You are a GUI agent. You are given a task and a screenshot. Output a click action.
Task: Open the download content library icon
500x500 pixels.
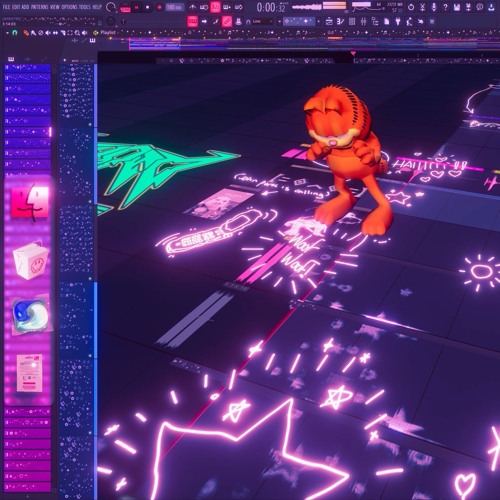[491, 7]
